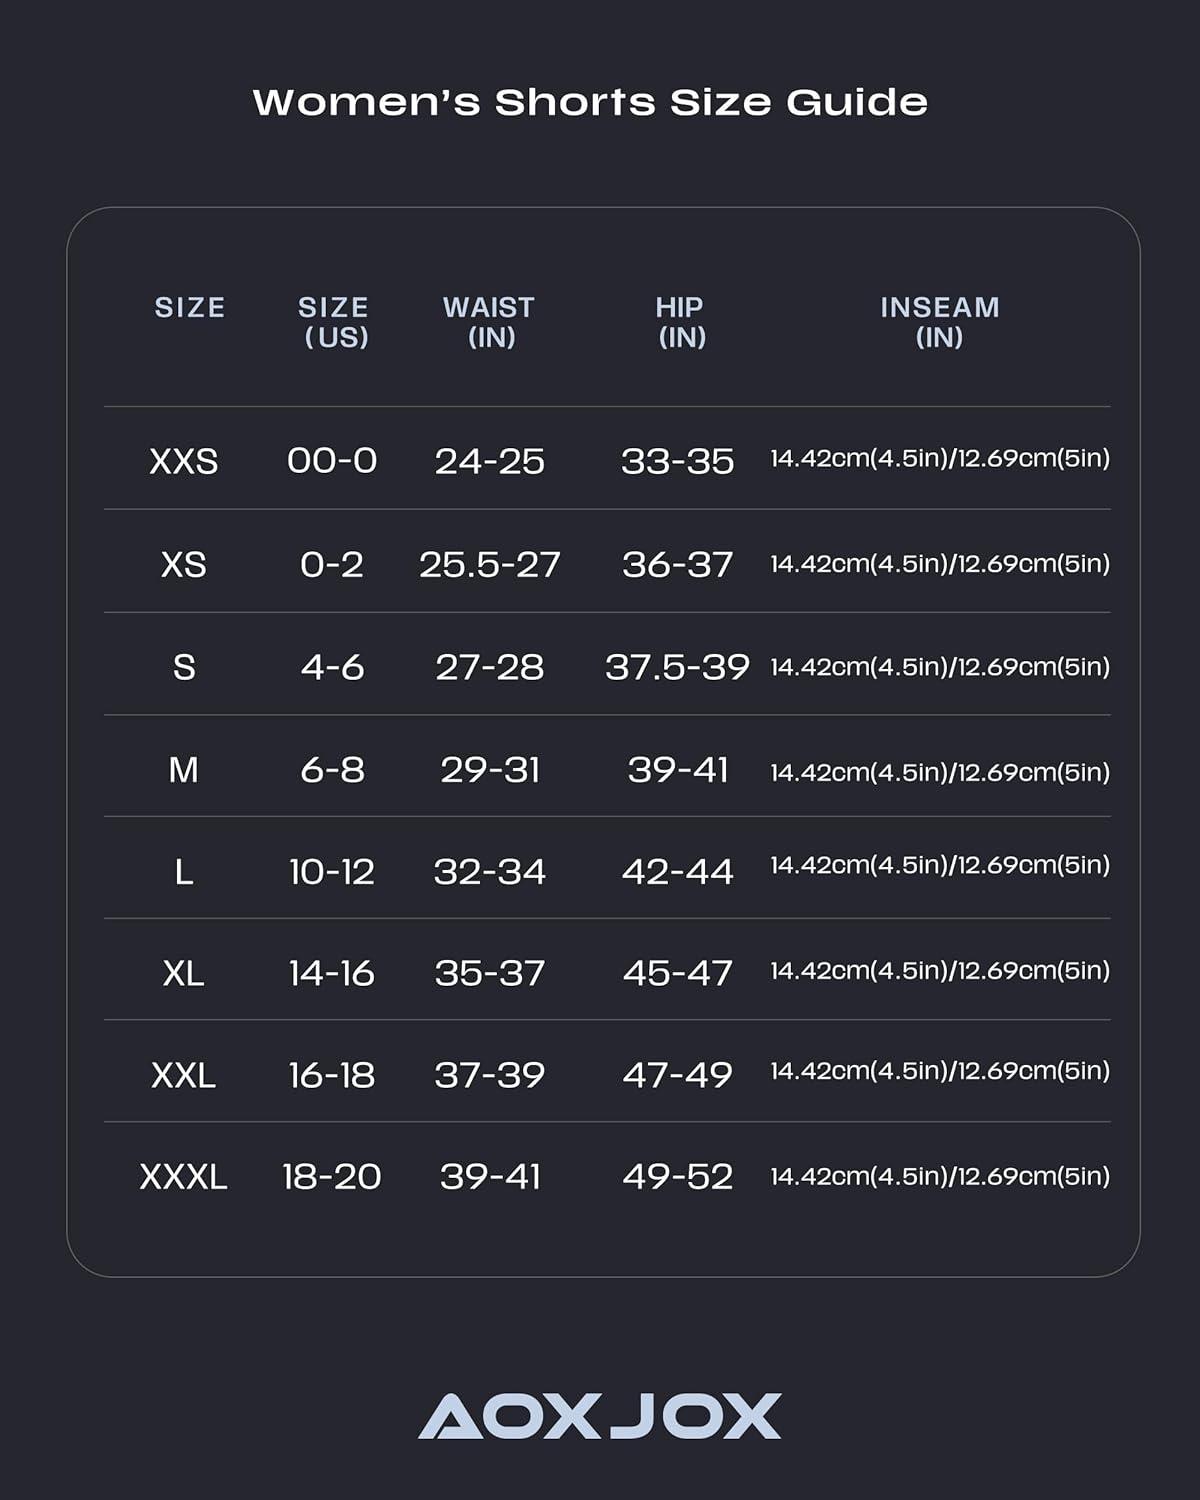Click the 37.5-39 hip measurement
Viewport: 1200px width, 1500px height.
tap(677, 667)
